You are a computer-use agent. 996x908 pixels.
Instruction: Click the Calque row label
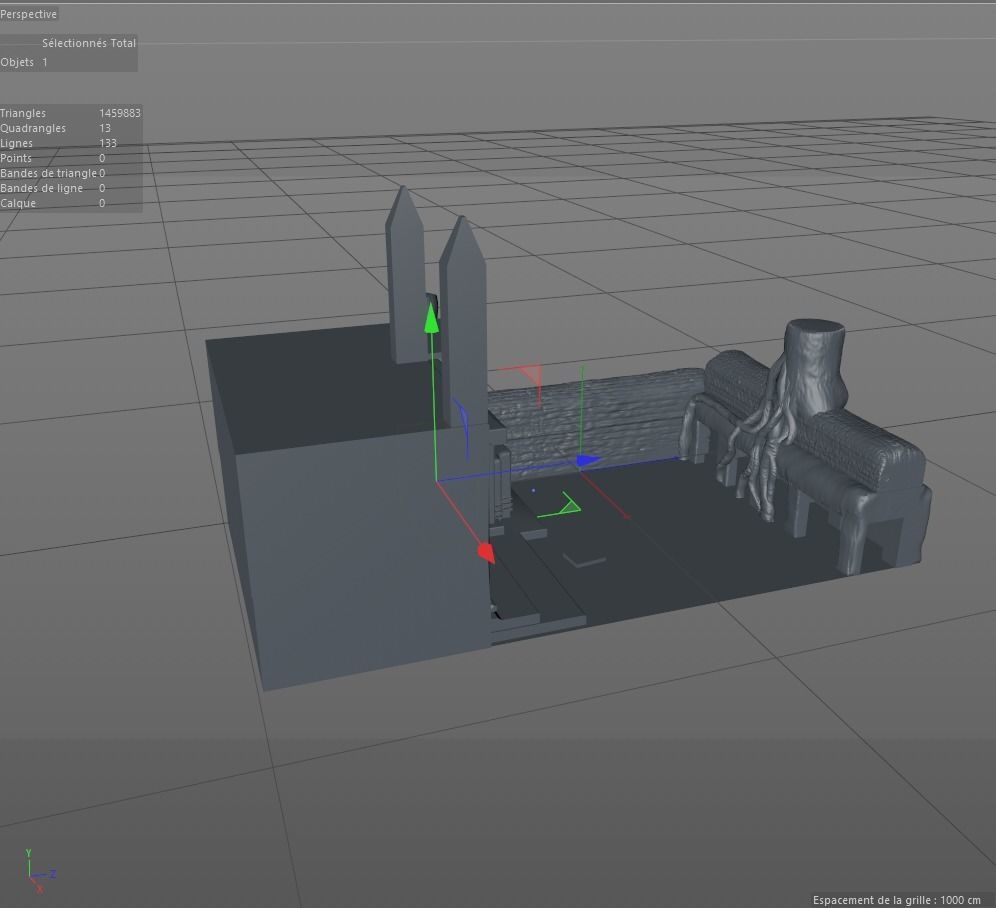[18, 203]
